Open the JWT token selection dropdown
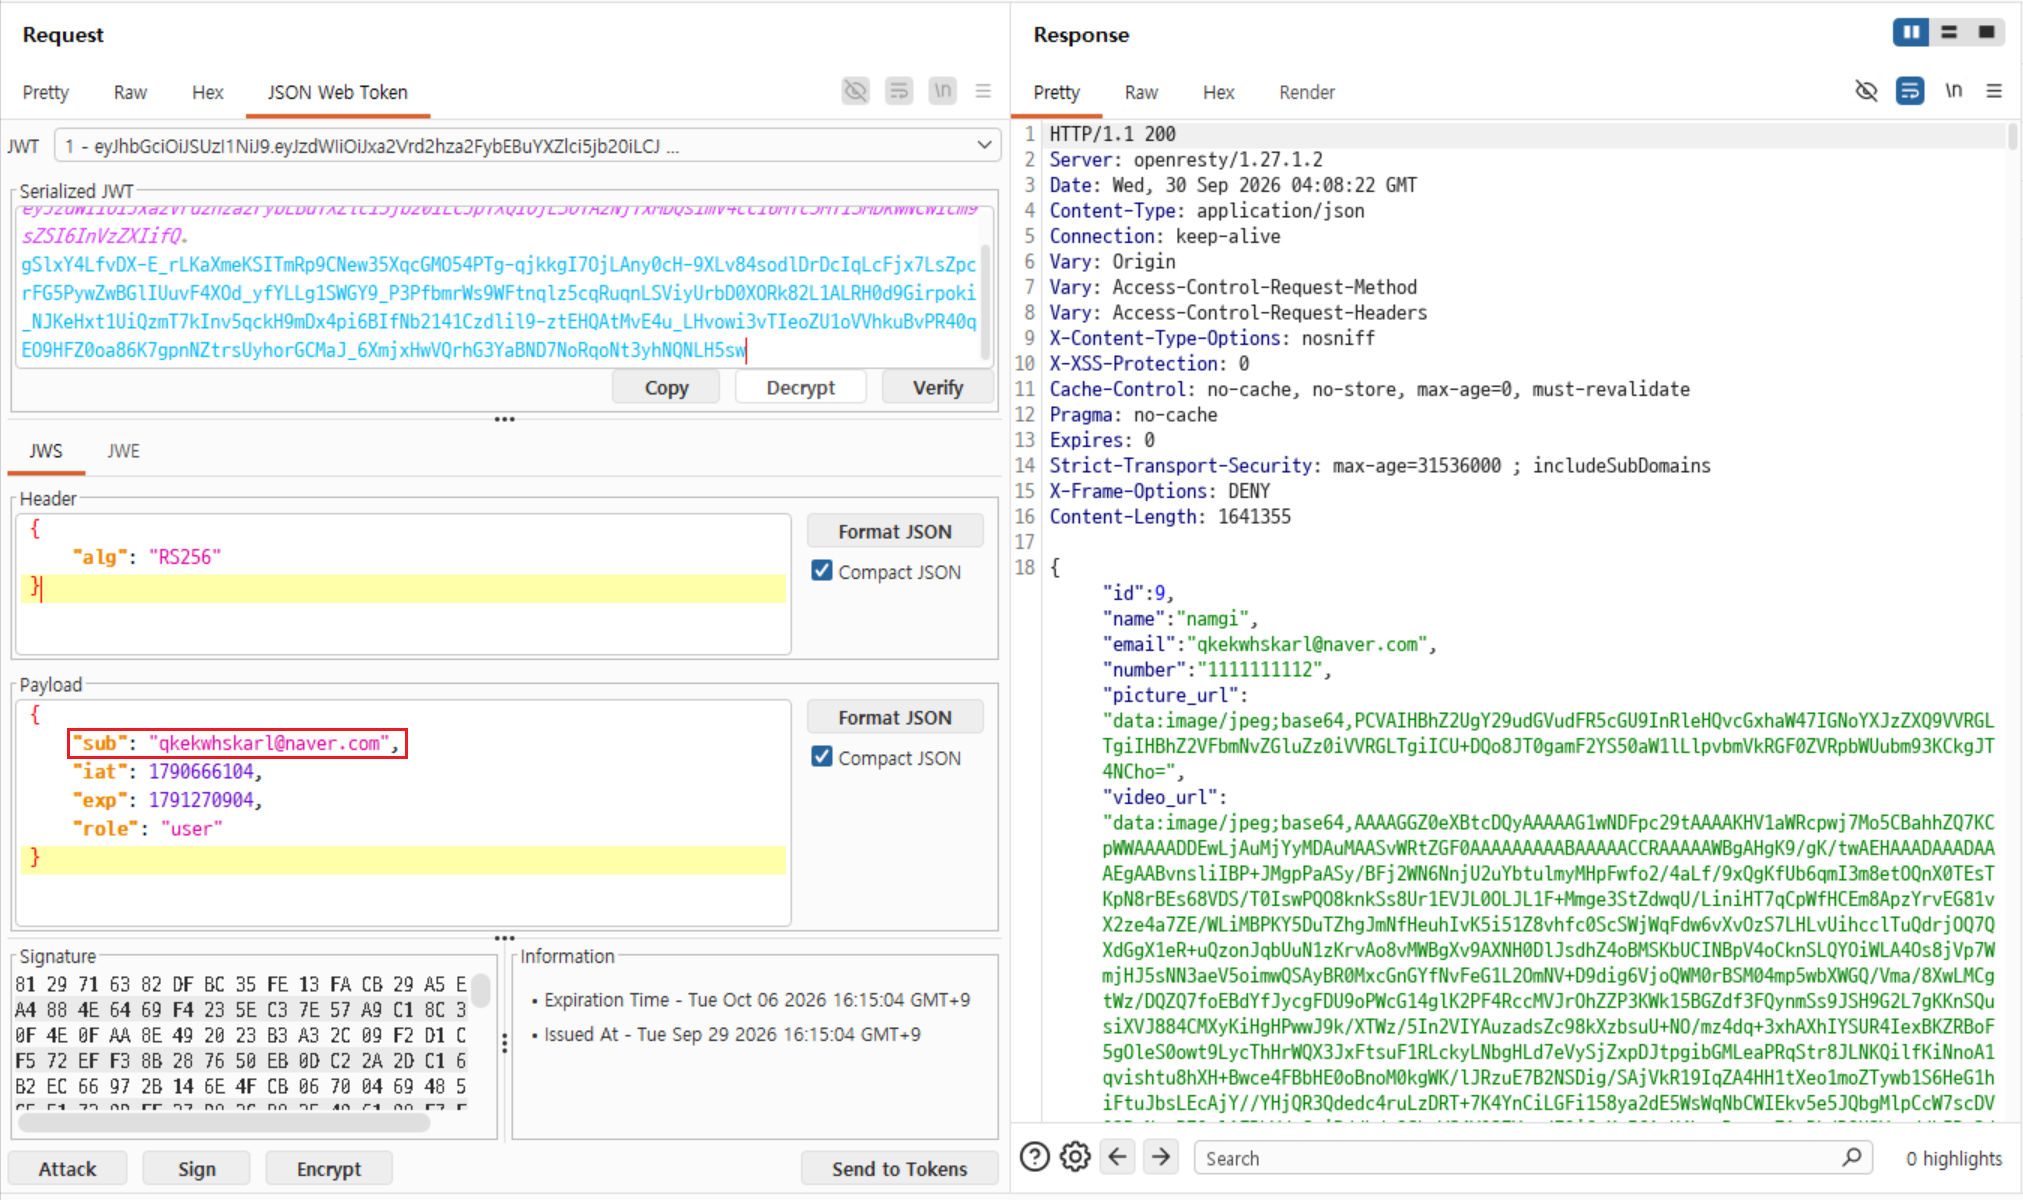The height and width of the screenshot is (1200, 2023). tap(528, 146)
